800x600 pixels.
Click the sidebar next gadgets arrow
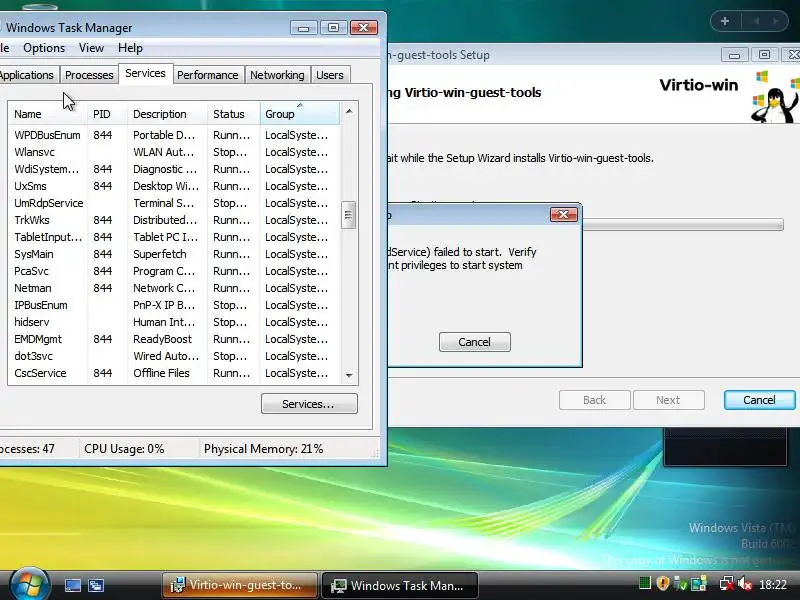(x=775, y=21)
